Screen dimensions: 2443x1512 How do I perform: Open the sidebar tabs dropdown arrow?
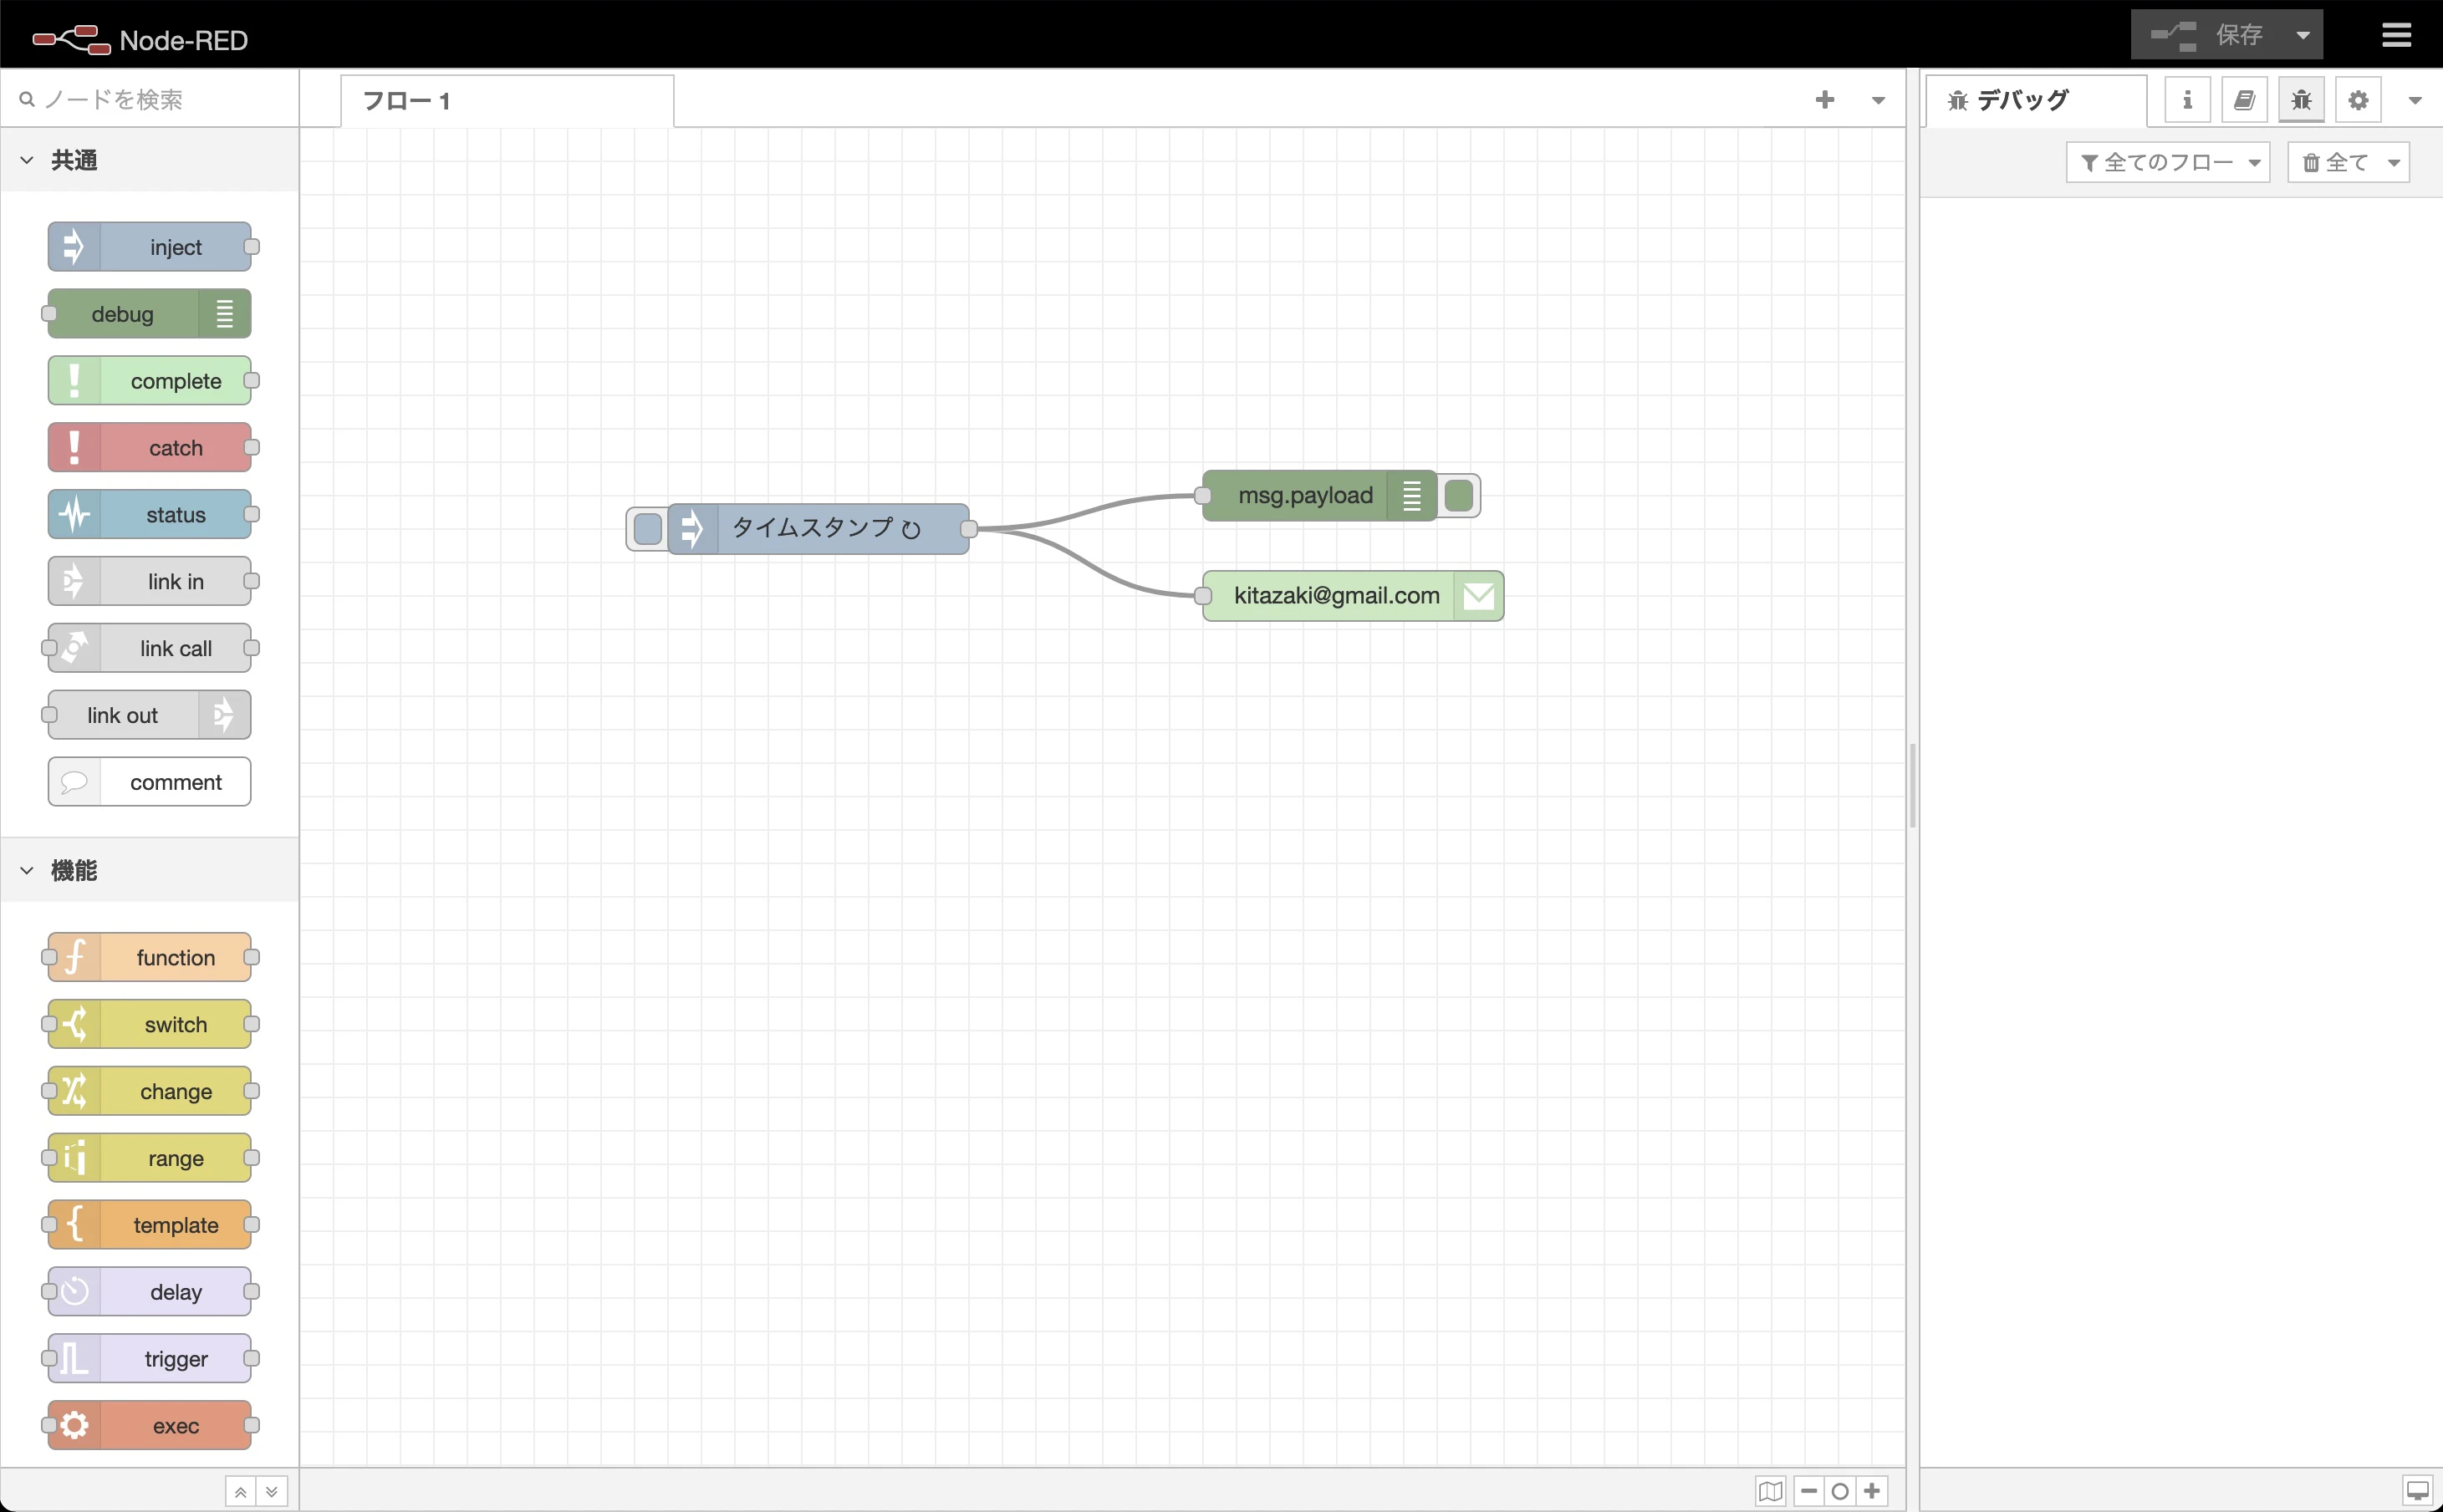pyautogui.click(x=2415, y=100)
